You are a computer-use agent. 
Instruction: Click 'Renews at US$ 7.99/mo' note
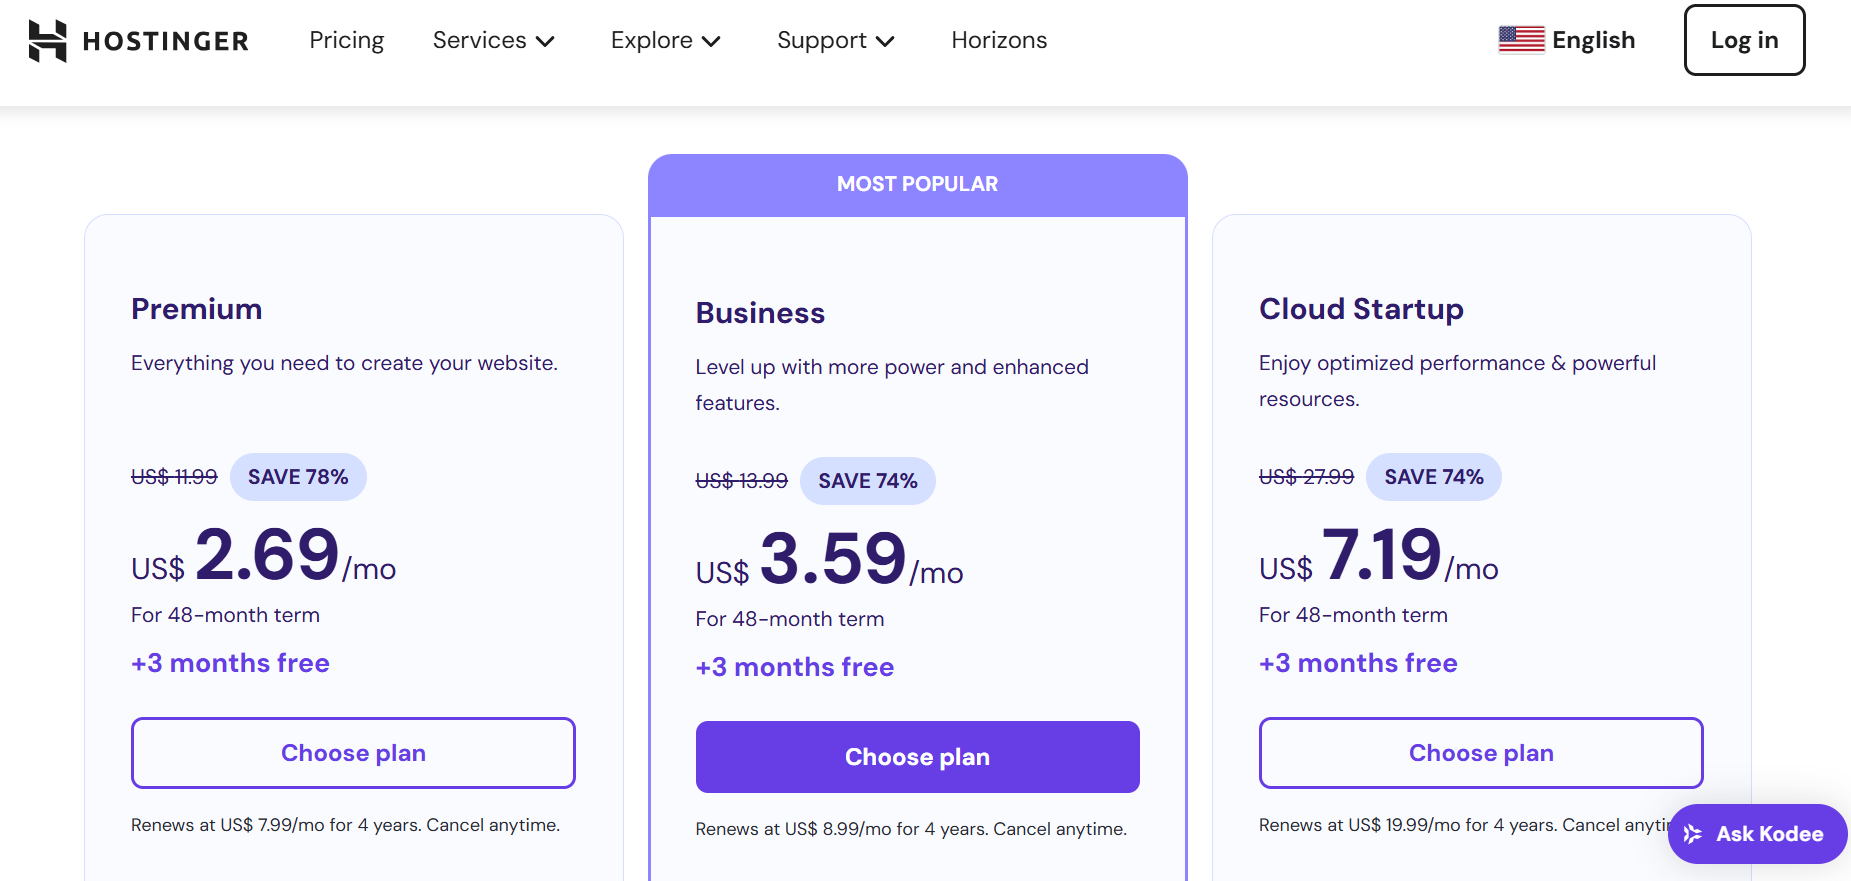pyautogui.click(x=345, y=825)
